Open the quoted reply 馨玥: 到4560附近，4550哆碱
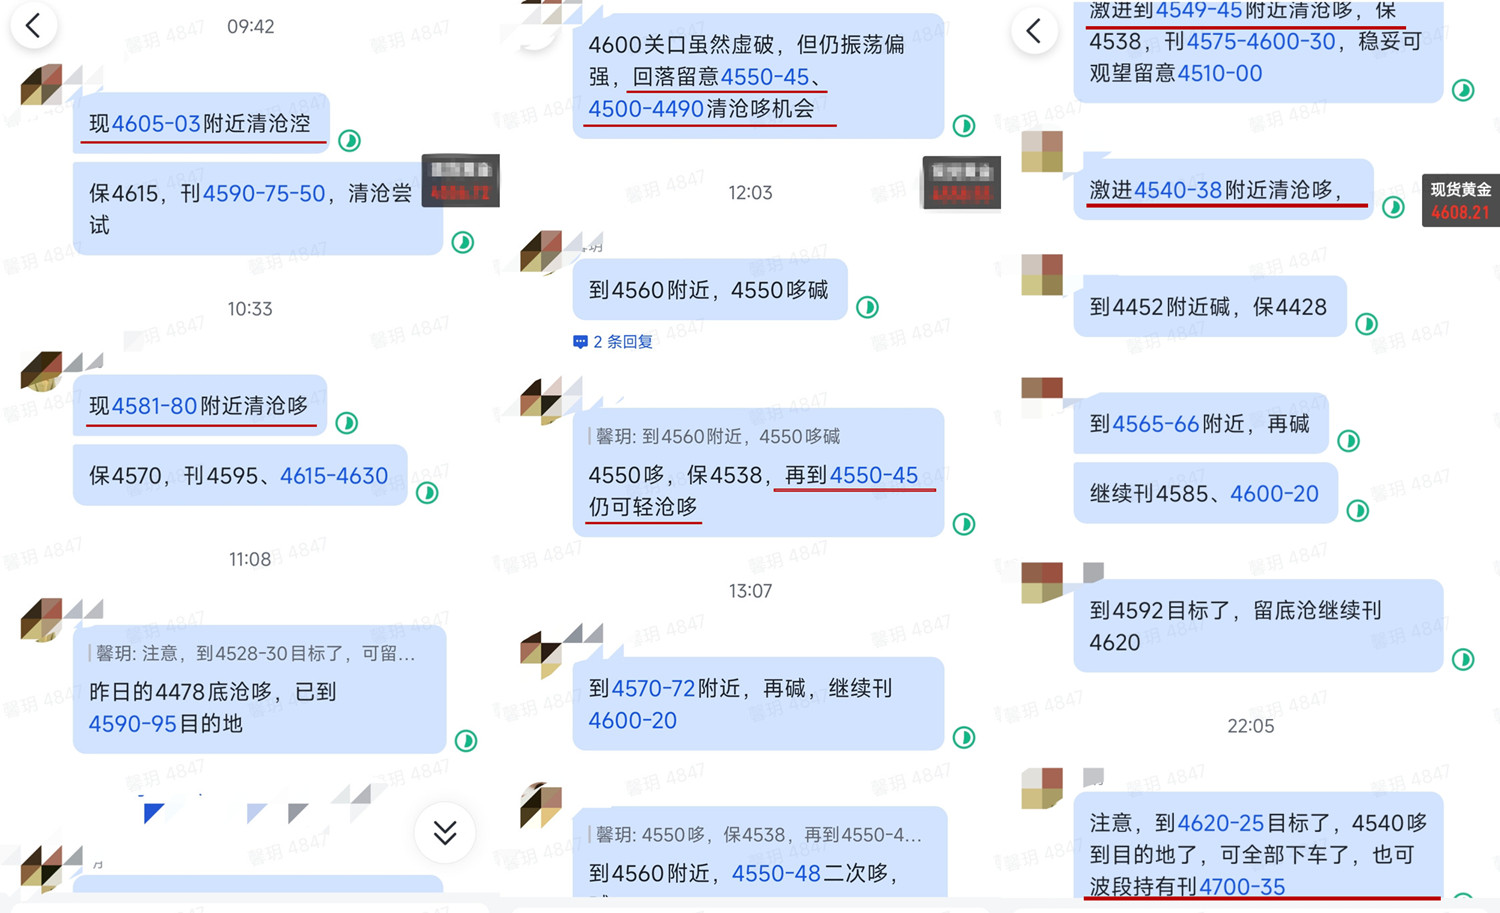Screen dimensions: 1500x913 718,436
